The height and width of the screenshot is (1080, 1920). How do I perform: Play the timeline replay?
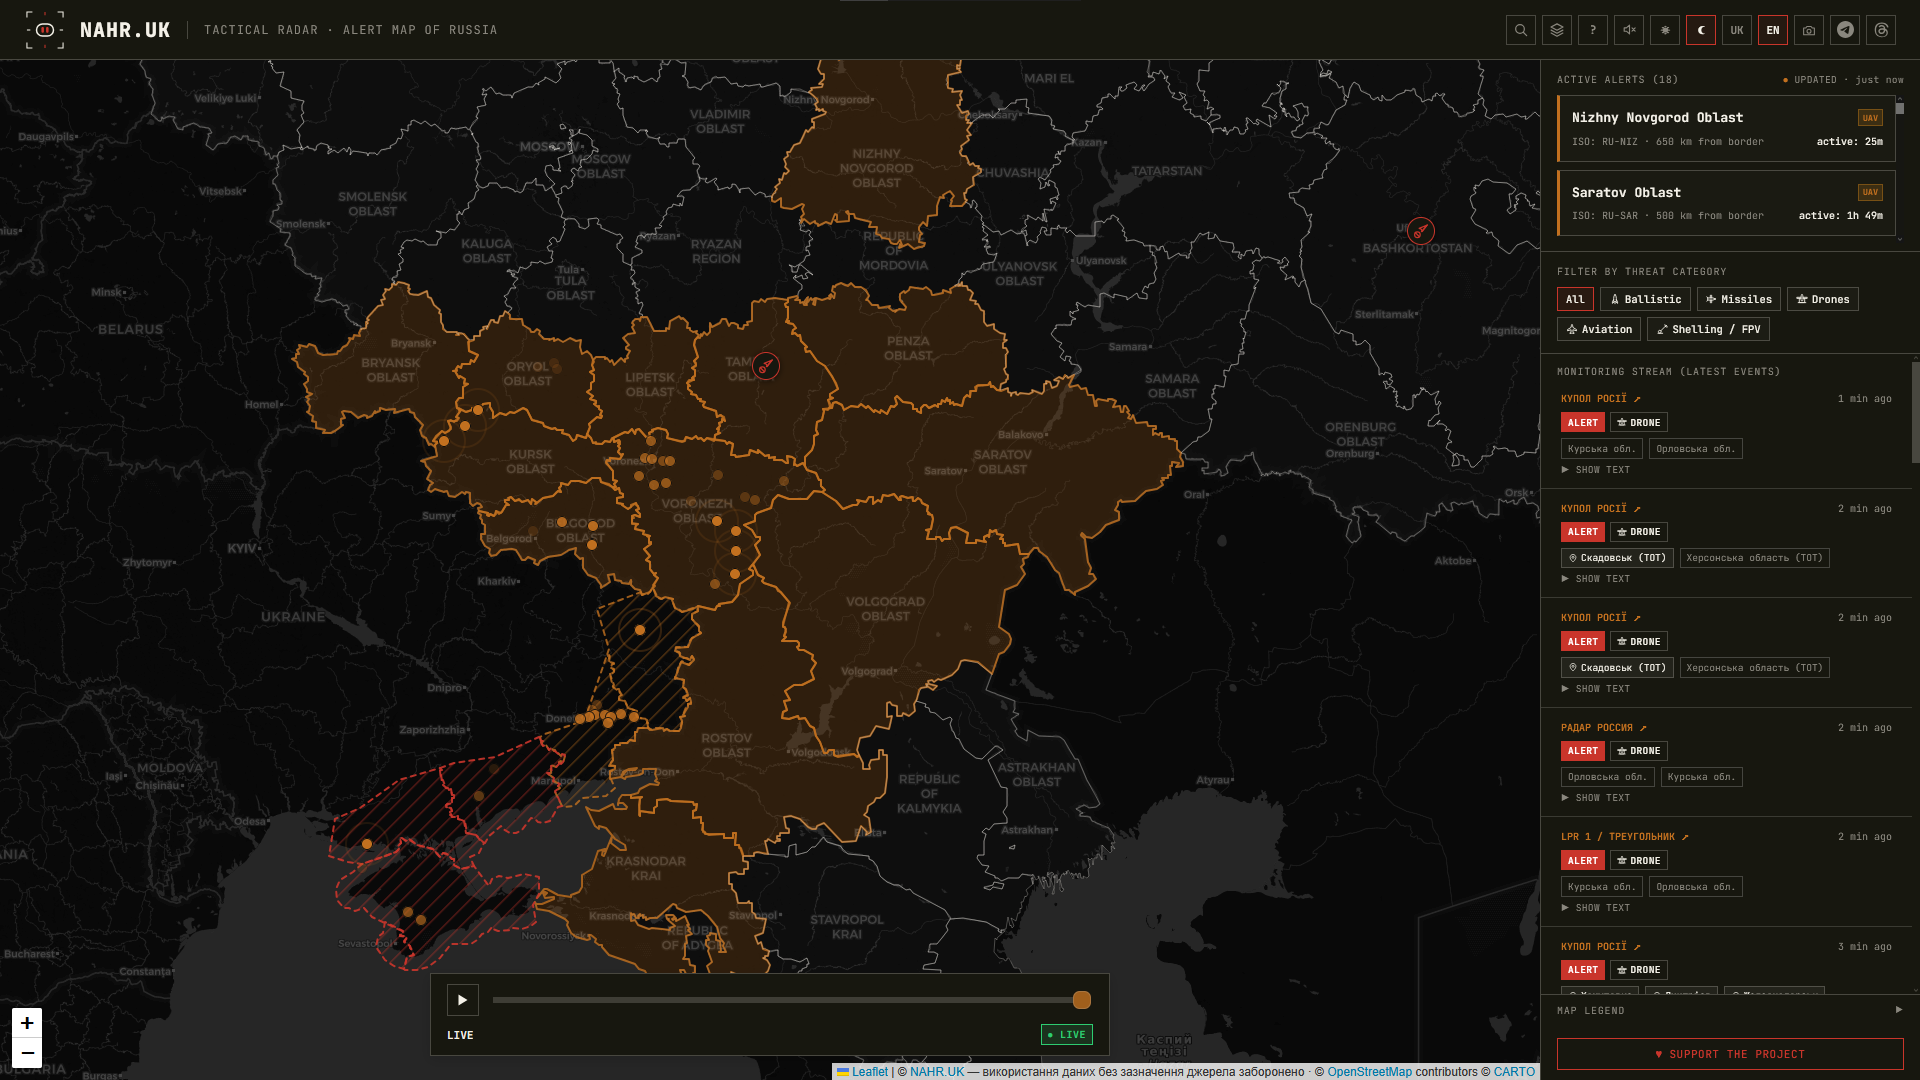[x=462, y=1000]
